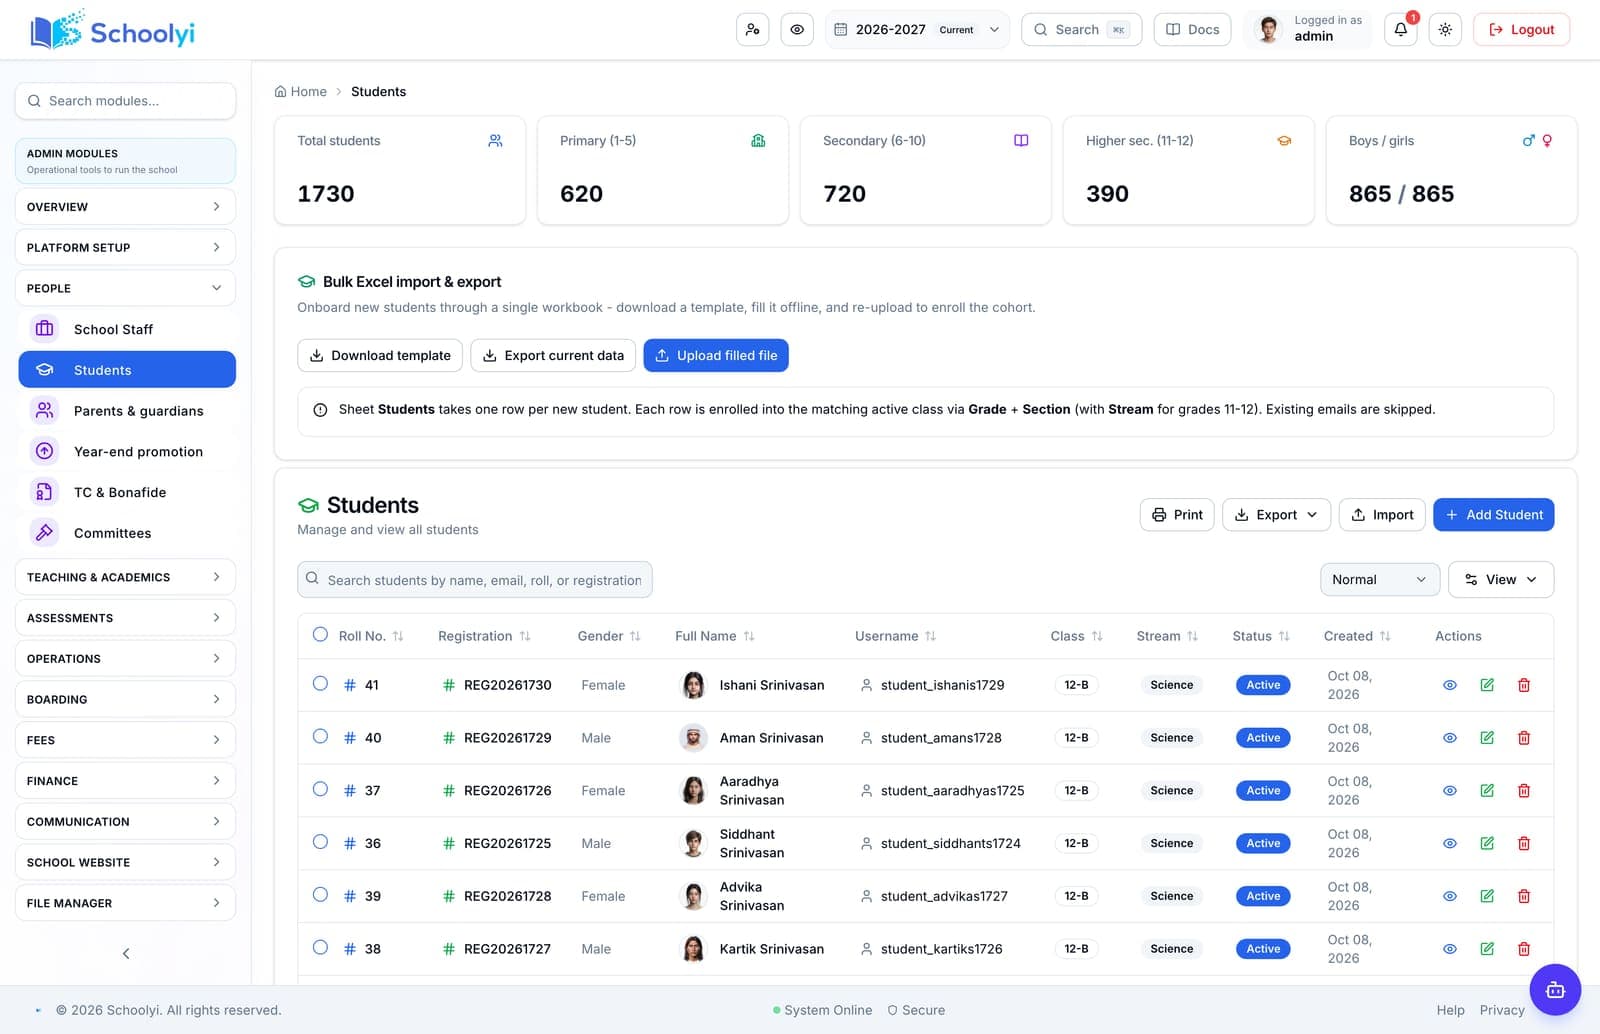
Task: Select row for roll number 40
Action: [320, 736]
